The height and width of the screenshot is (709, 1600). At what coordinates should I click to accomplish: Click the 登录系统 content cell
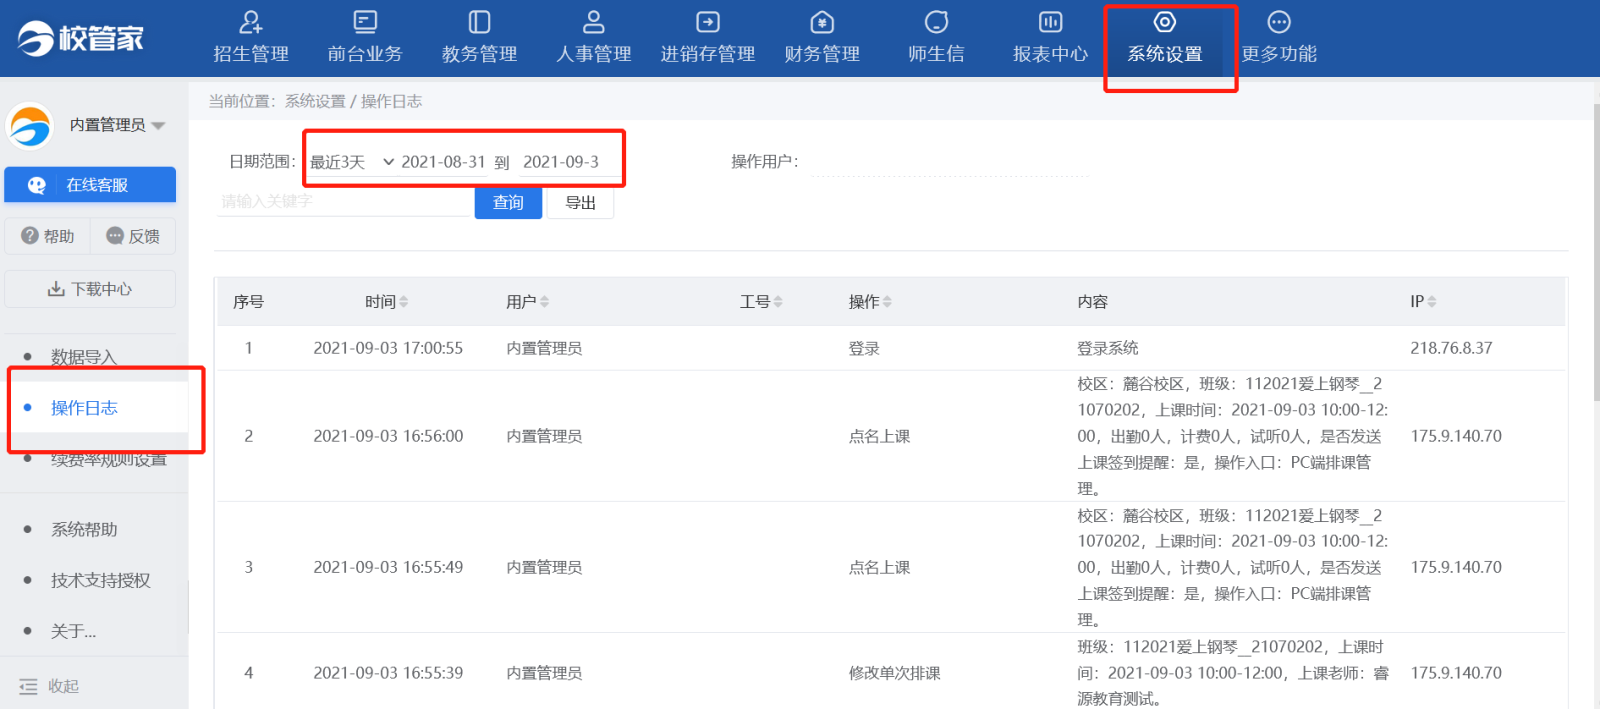coord(1108,348)
